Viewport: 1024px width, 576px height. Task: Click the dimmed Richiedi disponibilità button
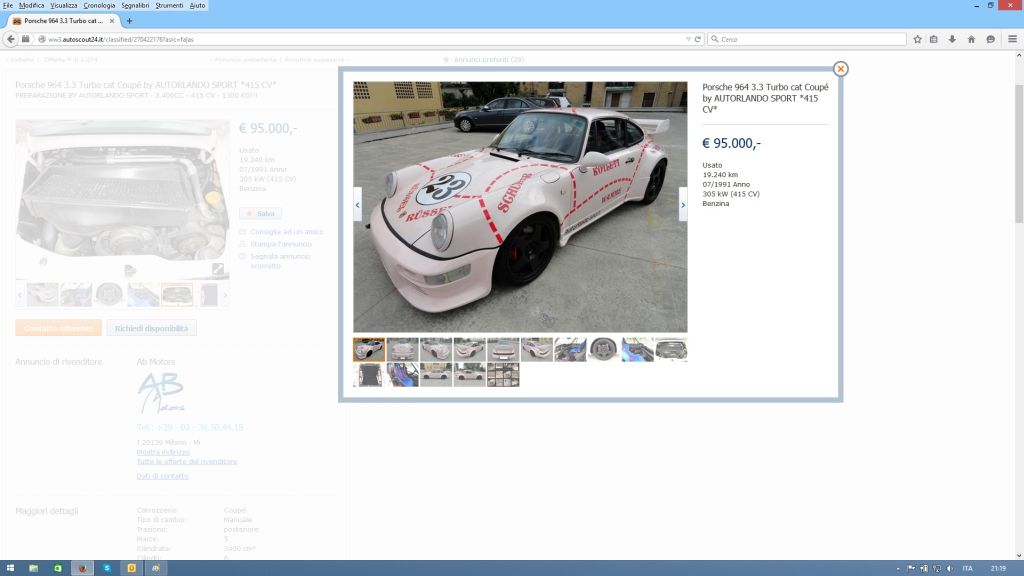coord(152,328)
